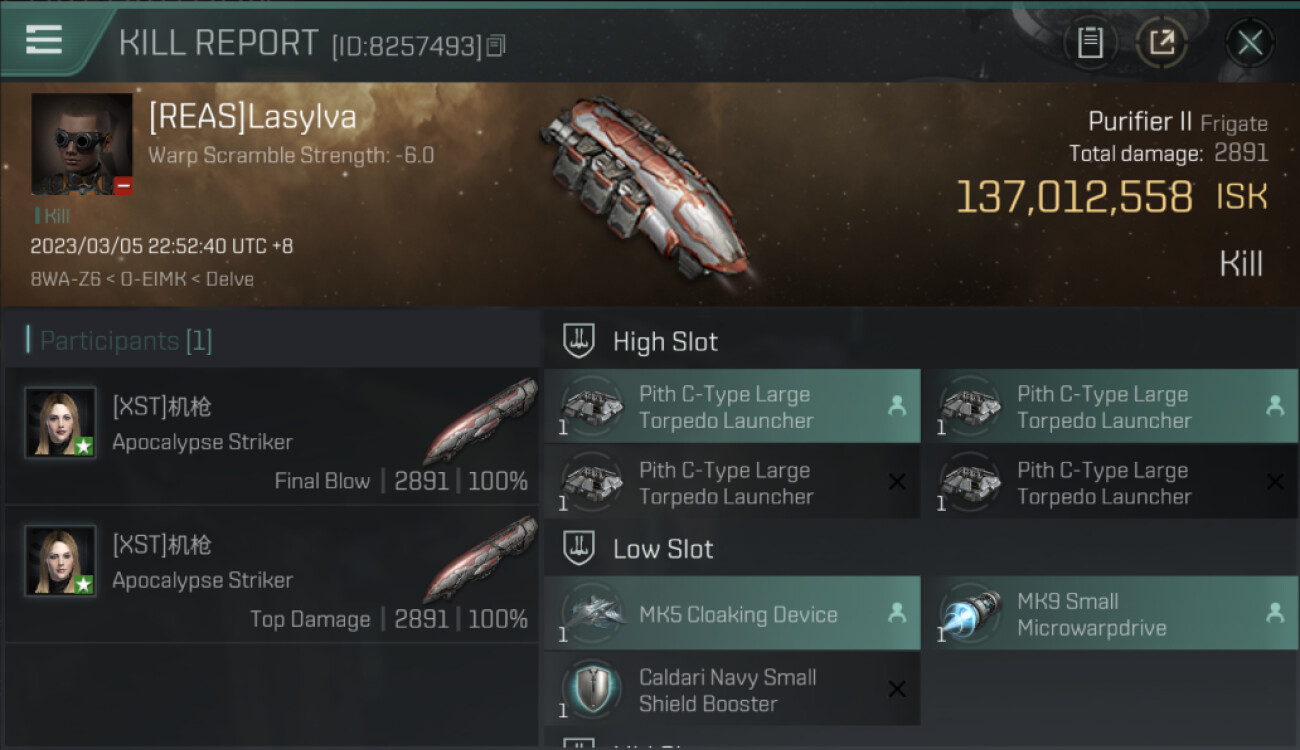
Task: Click the High Slot section header icon
Action: (580, 341)
